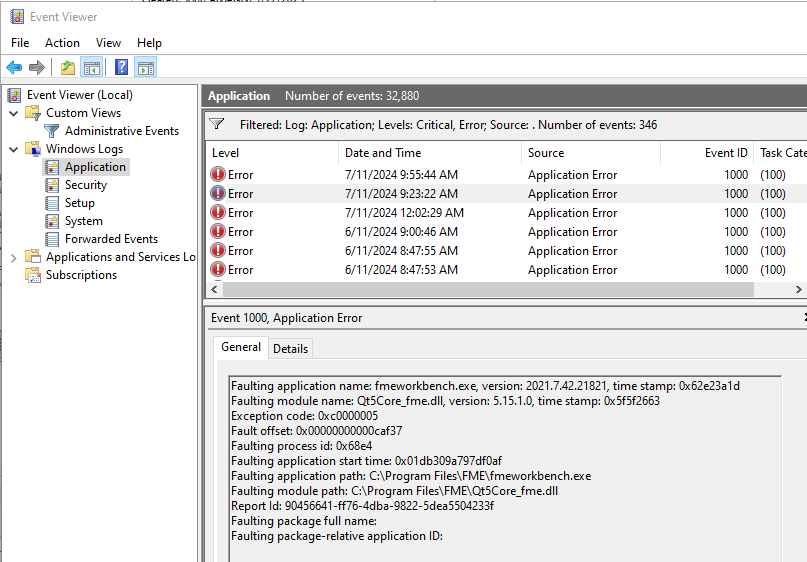Viewport: 807px width, 562px height.
Task: Click the date 7/11/2024 12:02:29 AM
Action: 404,213
